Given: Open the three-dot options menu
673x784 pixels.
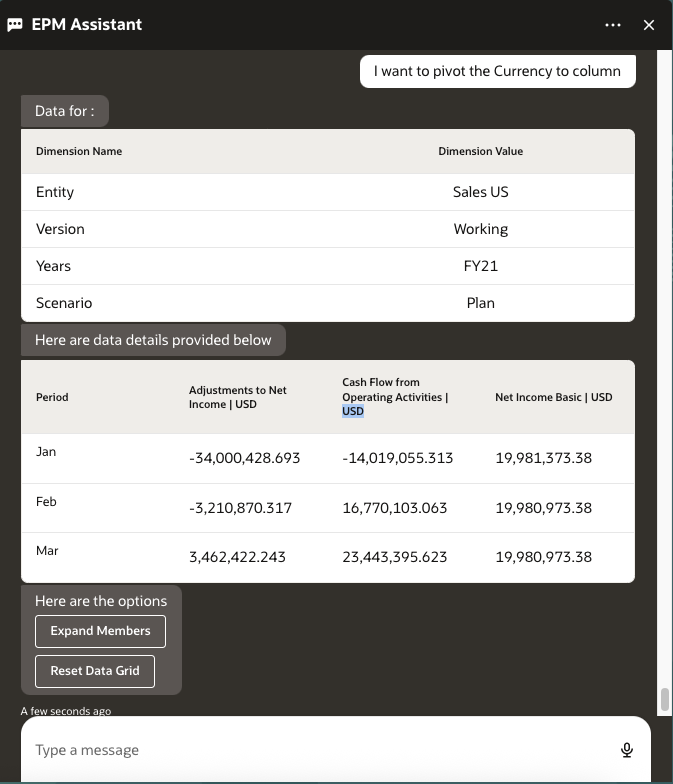Looking at the screenshot, I should tap(613, 25).
